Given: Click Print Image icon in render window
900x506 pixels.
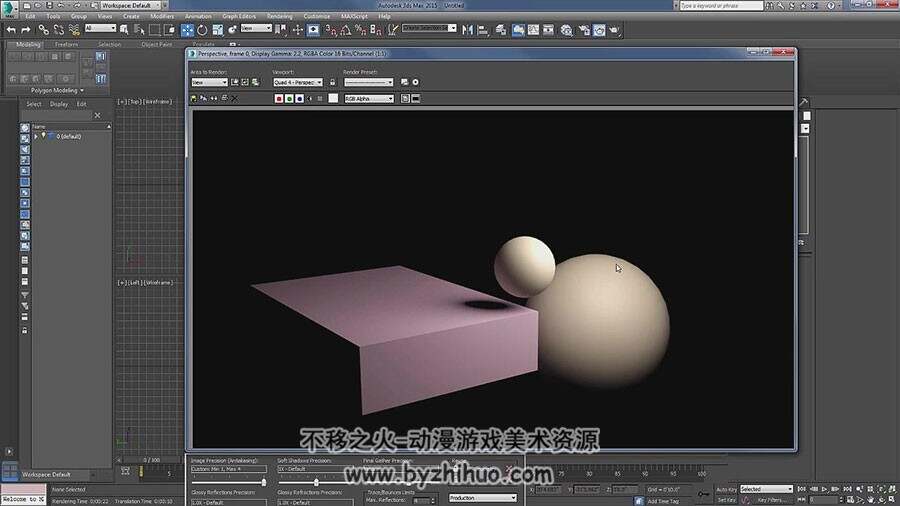Looking at the screenshot, I should [x=224, y=99].
